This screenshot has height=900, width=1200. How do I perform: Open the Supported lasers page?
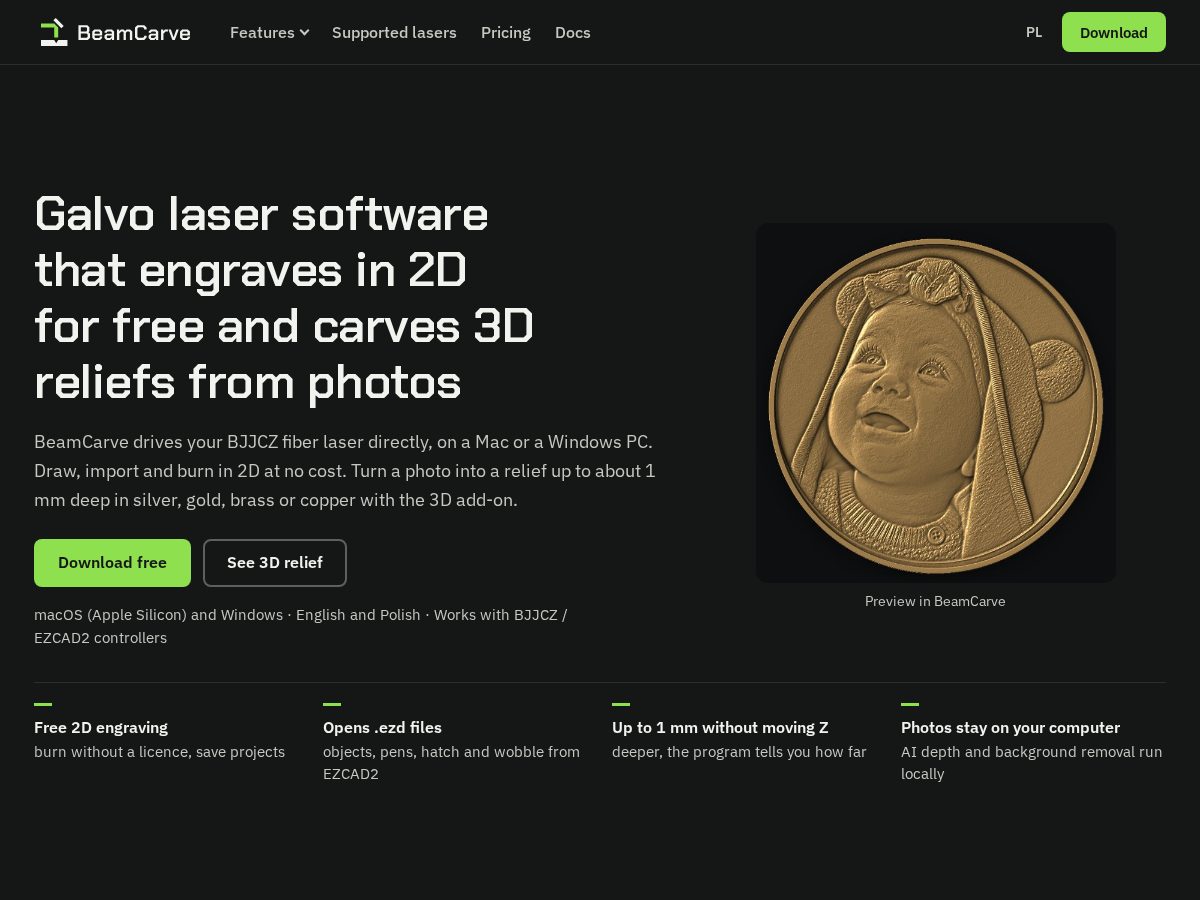(394, 32)
